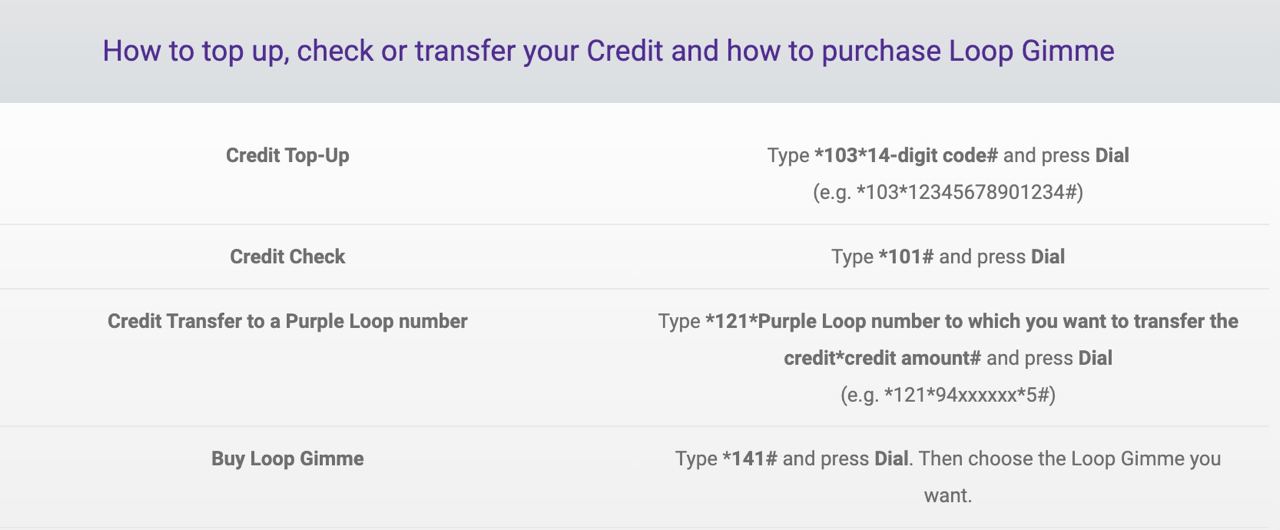Click the final word want. in last row
The width and height of the screenshot is (1280, 530).
tap(947, 495)
